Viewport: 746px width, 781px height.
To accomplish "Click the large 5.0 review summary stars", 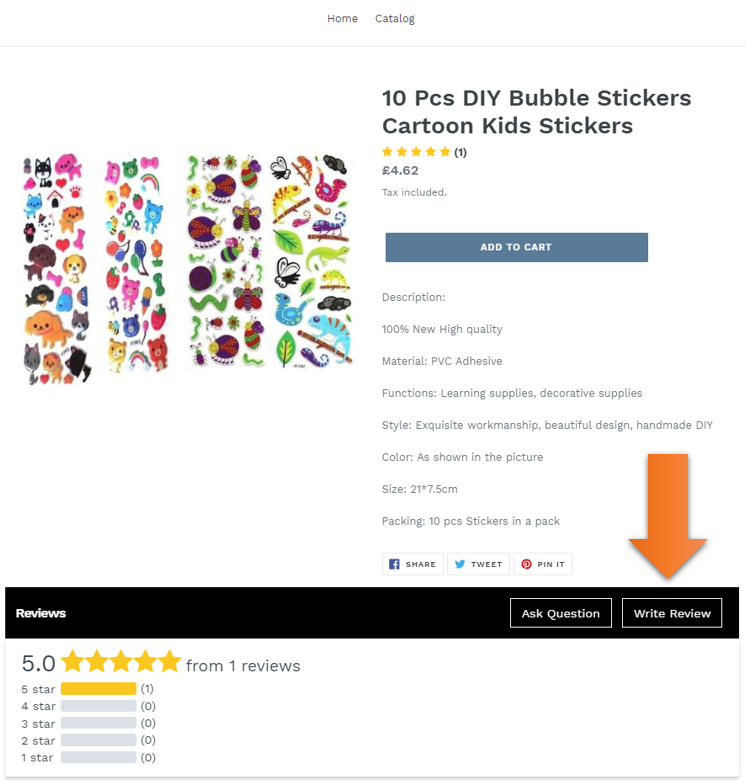I will pos(121,661).
